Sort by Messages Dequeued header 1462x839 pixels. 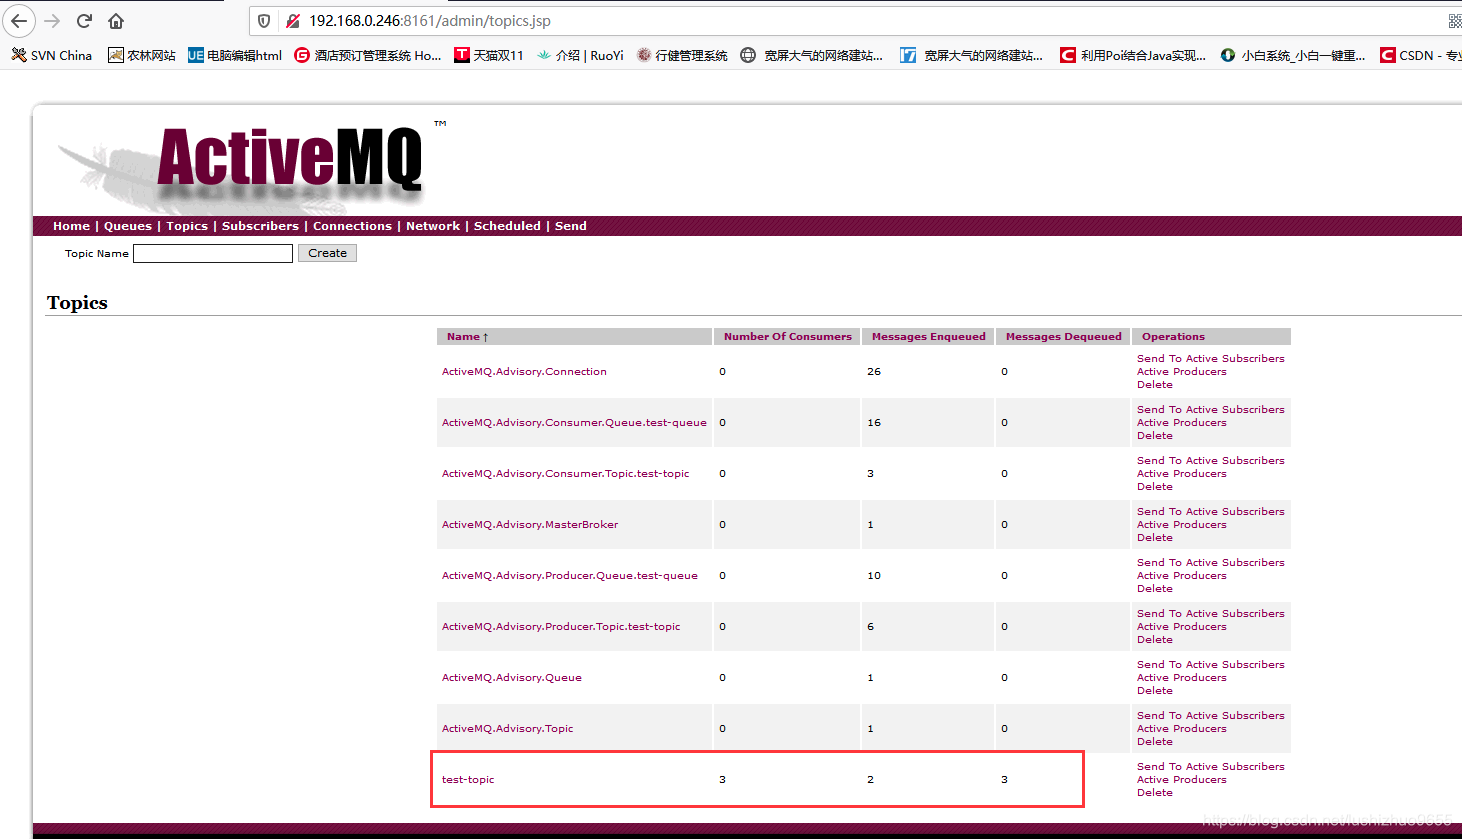[x=1063, y=337]
